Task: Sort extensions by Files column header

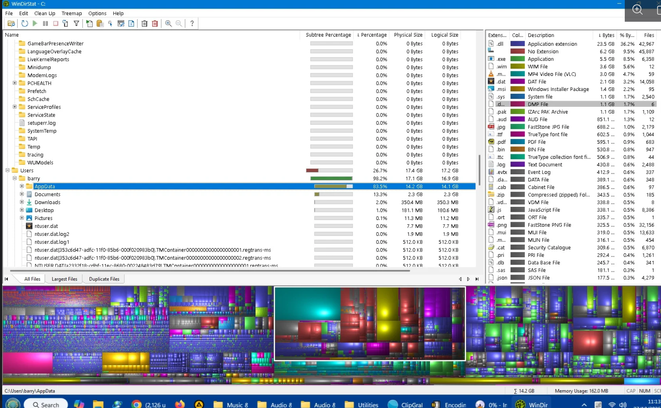Action: [x=648, y=35]
